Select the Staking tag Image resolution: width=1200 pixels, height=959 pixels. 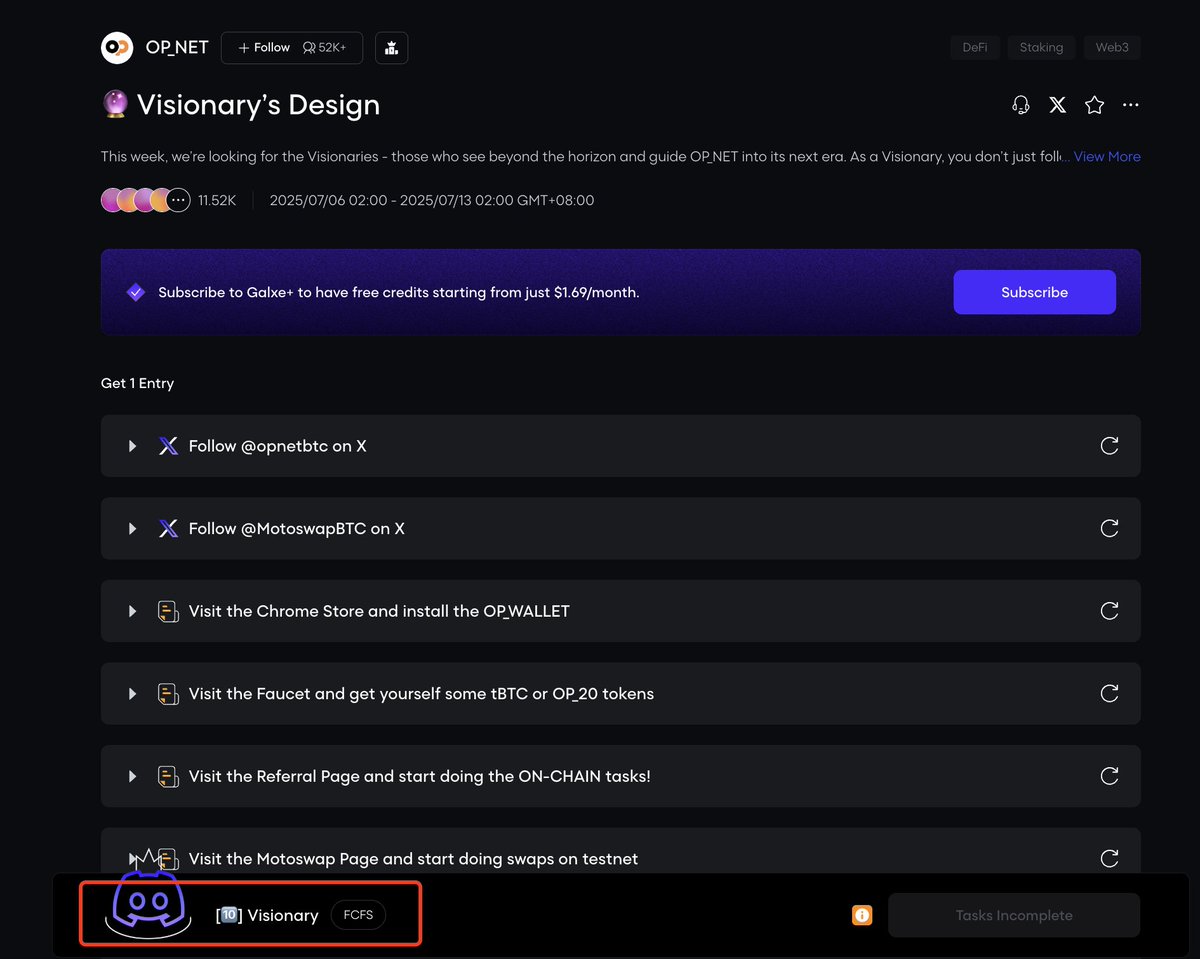(x=1041, y=47)
